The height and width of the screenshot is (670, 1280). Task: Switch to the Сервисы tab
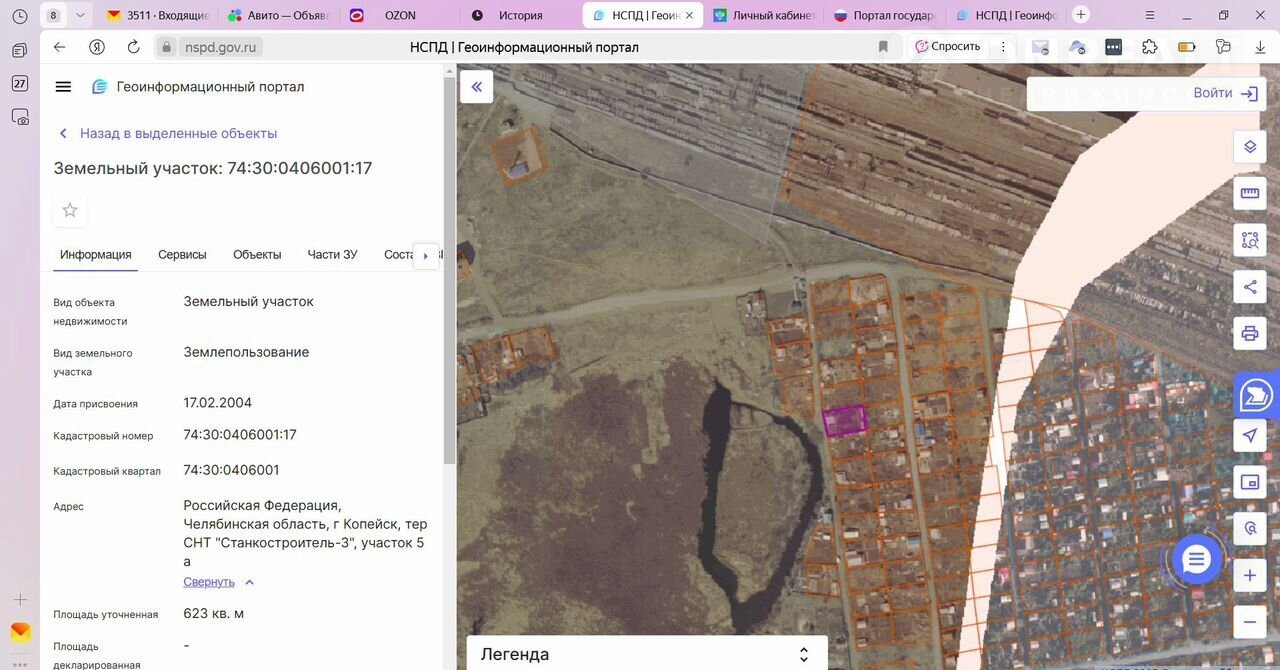182,255
